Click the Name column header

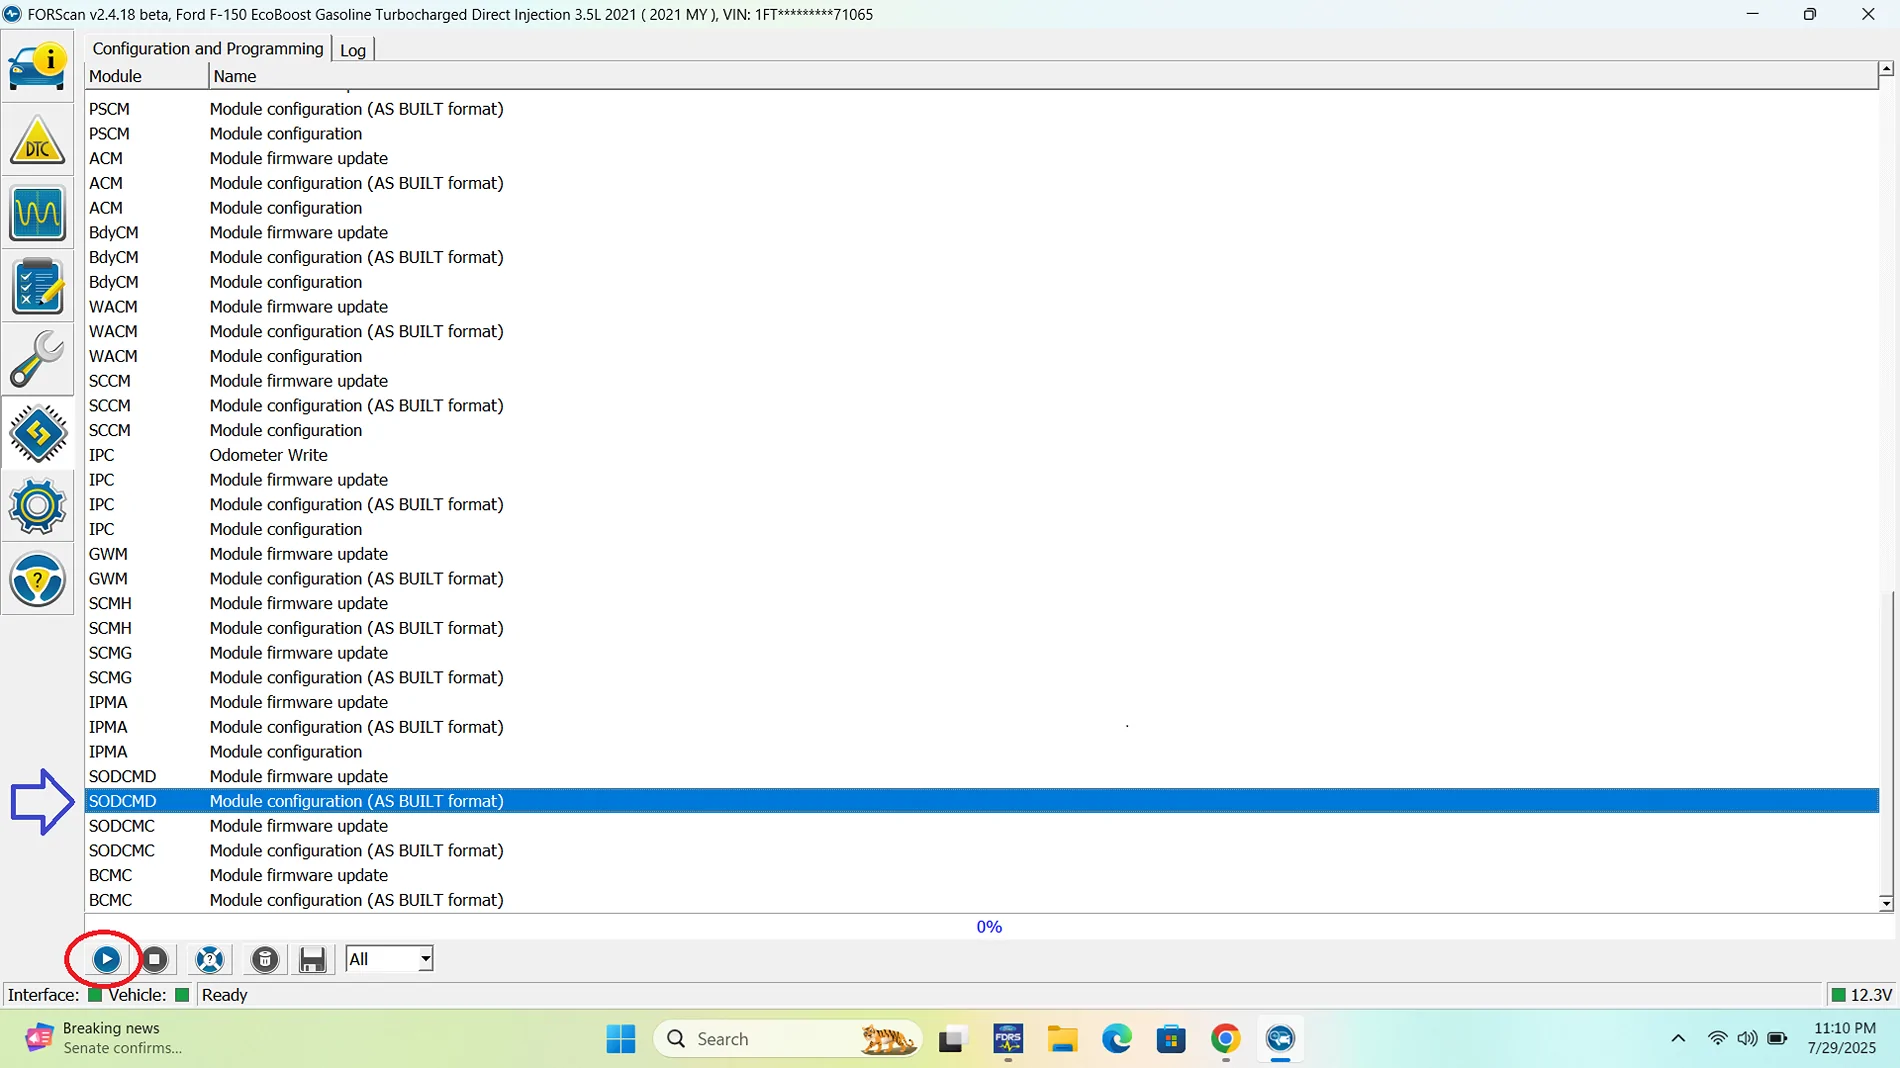1043,76
